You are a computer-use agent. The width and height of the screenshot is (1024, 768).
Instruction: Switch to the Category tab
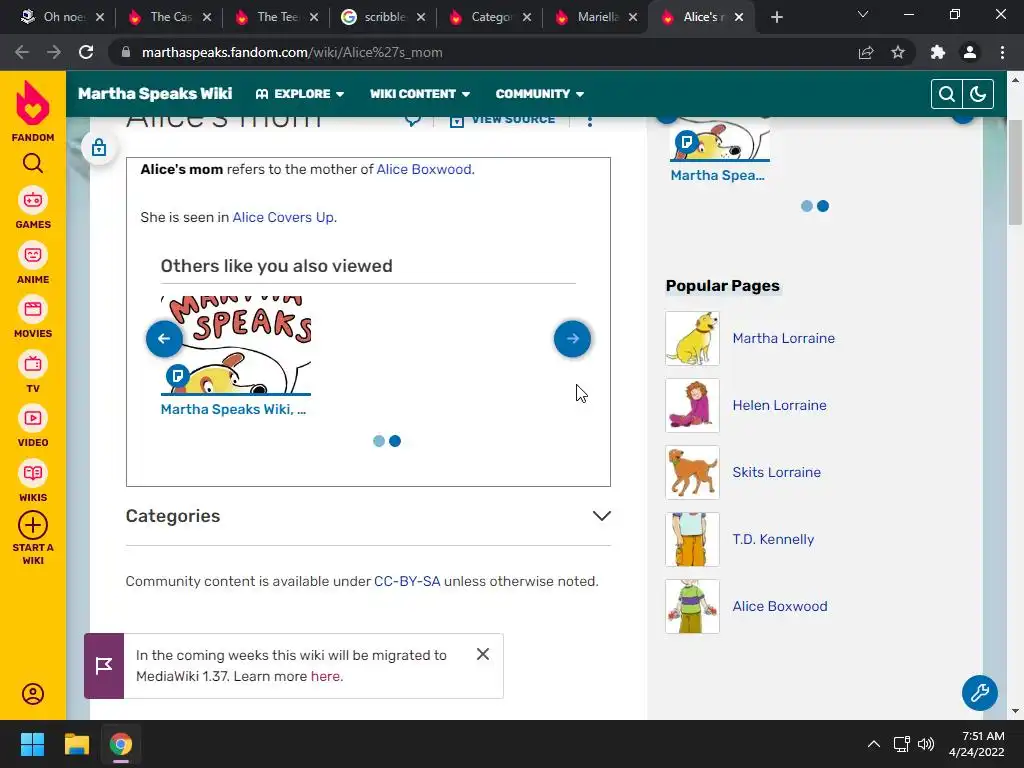tap(491, 17)
